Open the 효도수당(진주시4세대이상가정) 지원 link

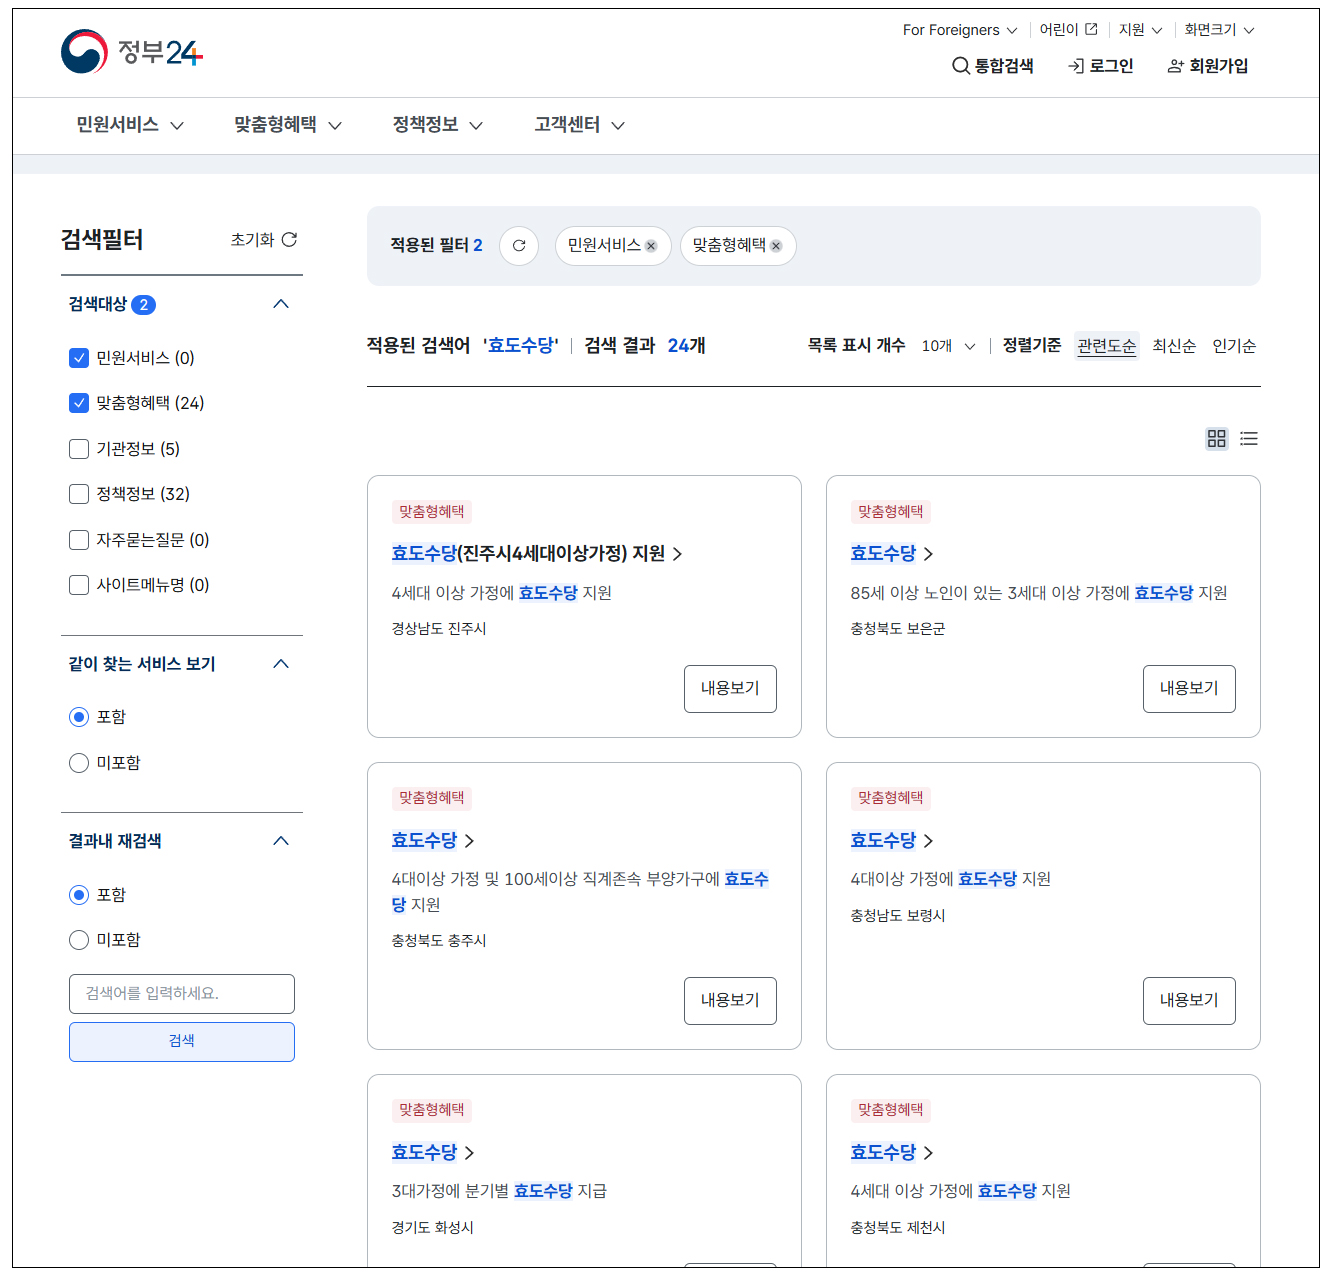pos(527,553)
